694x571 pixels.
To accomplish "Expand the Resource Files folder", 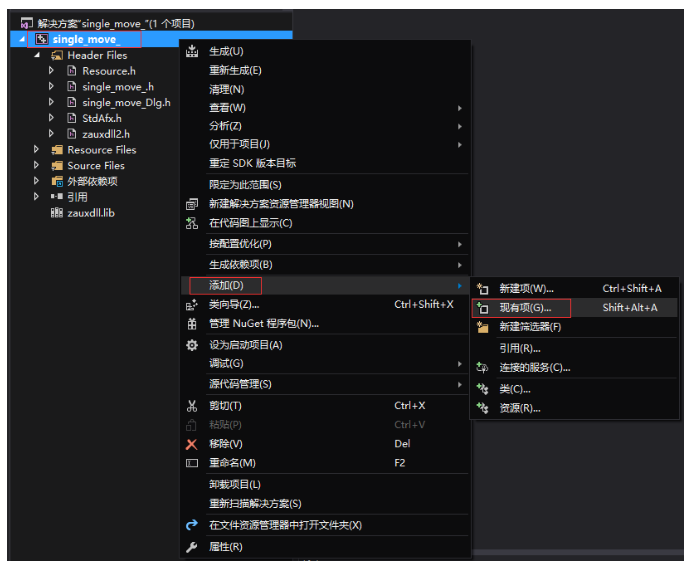I will 36,150.
